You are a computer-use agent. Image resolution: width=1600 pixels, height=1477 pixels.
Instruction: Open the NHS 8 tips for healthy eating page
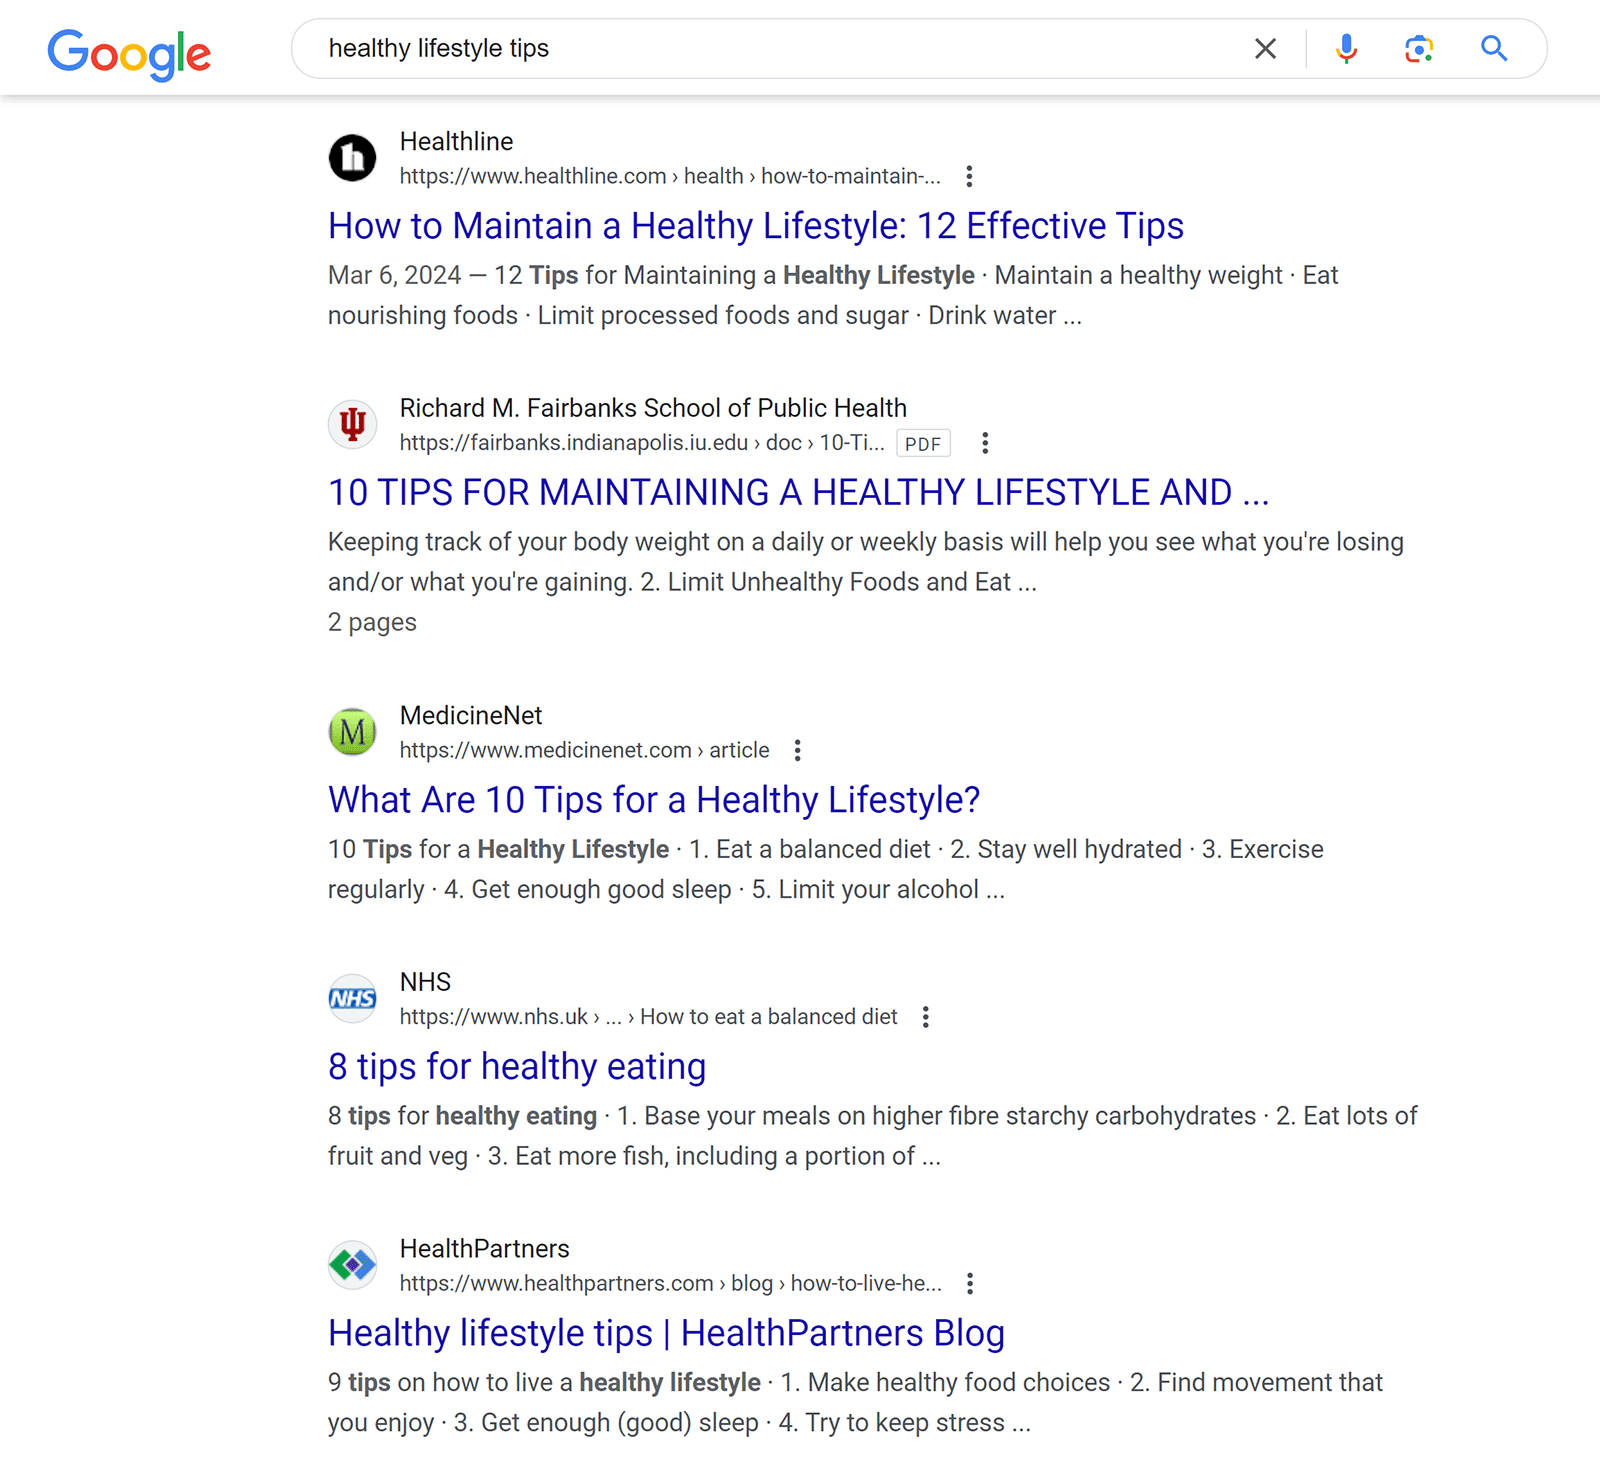pos(516,1066)
